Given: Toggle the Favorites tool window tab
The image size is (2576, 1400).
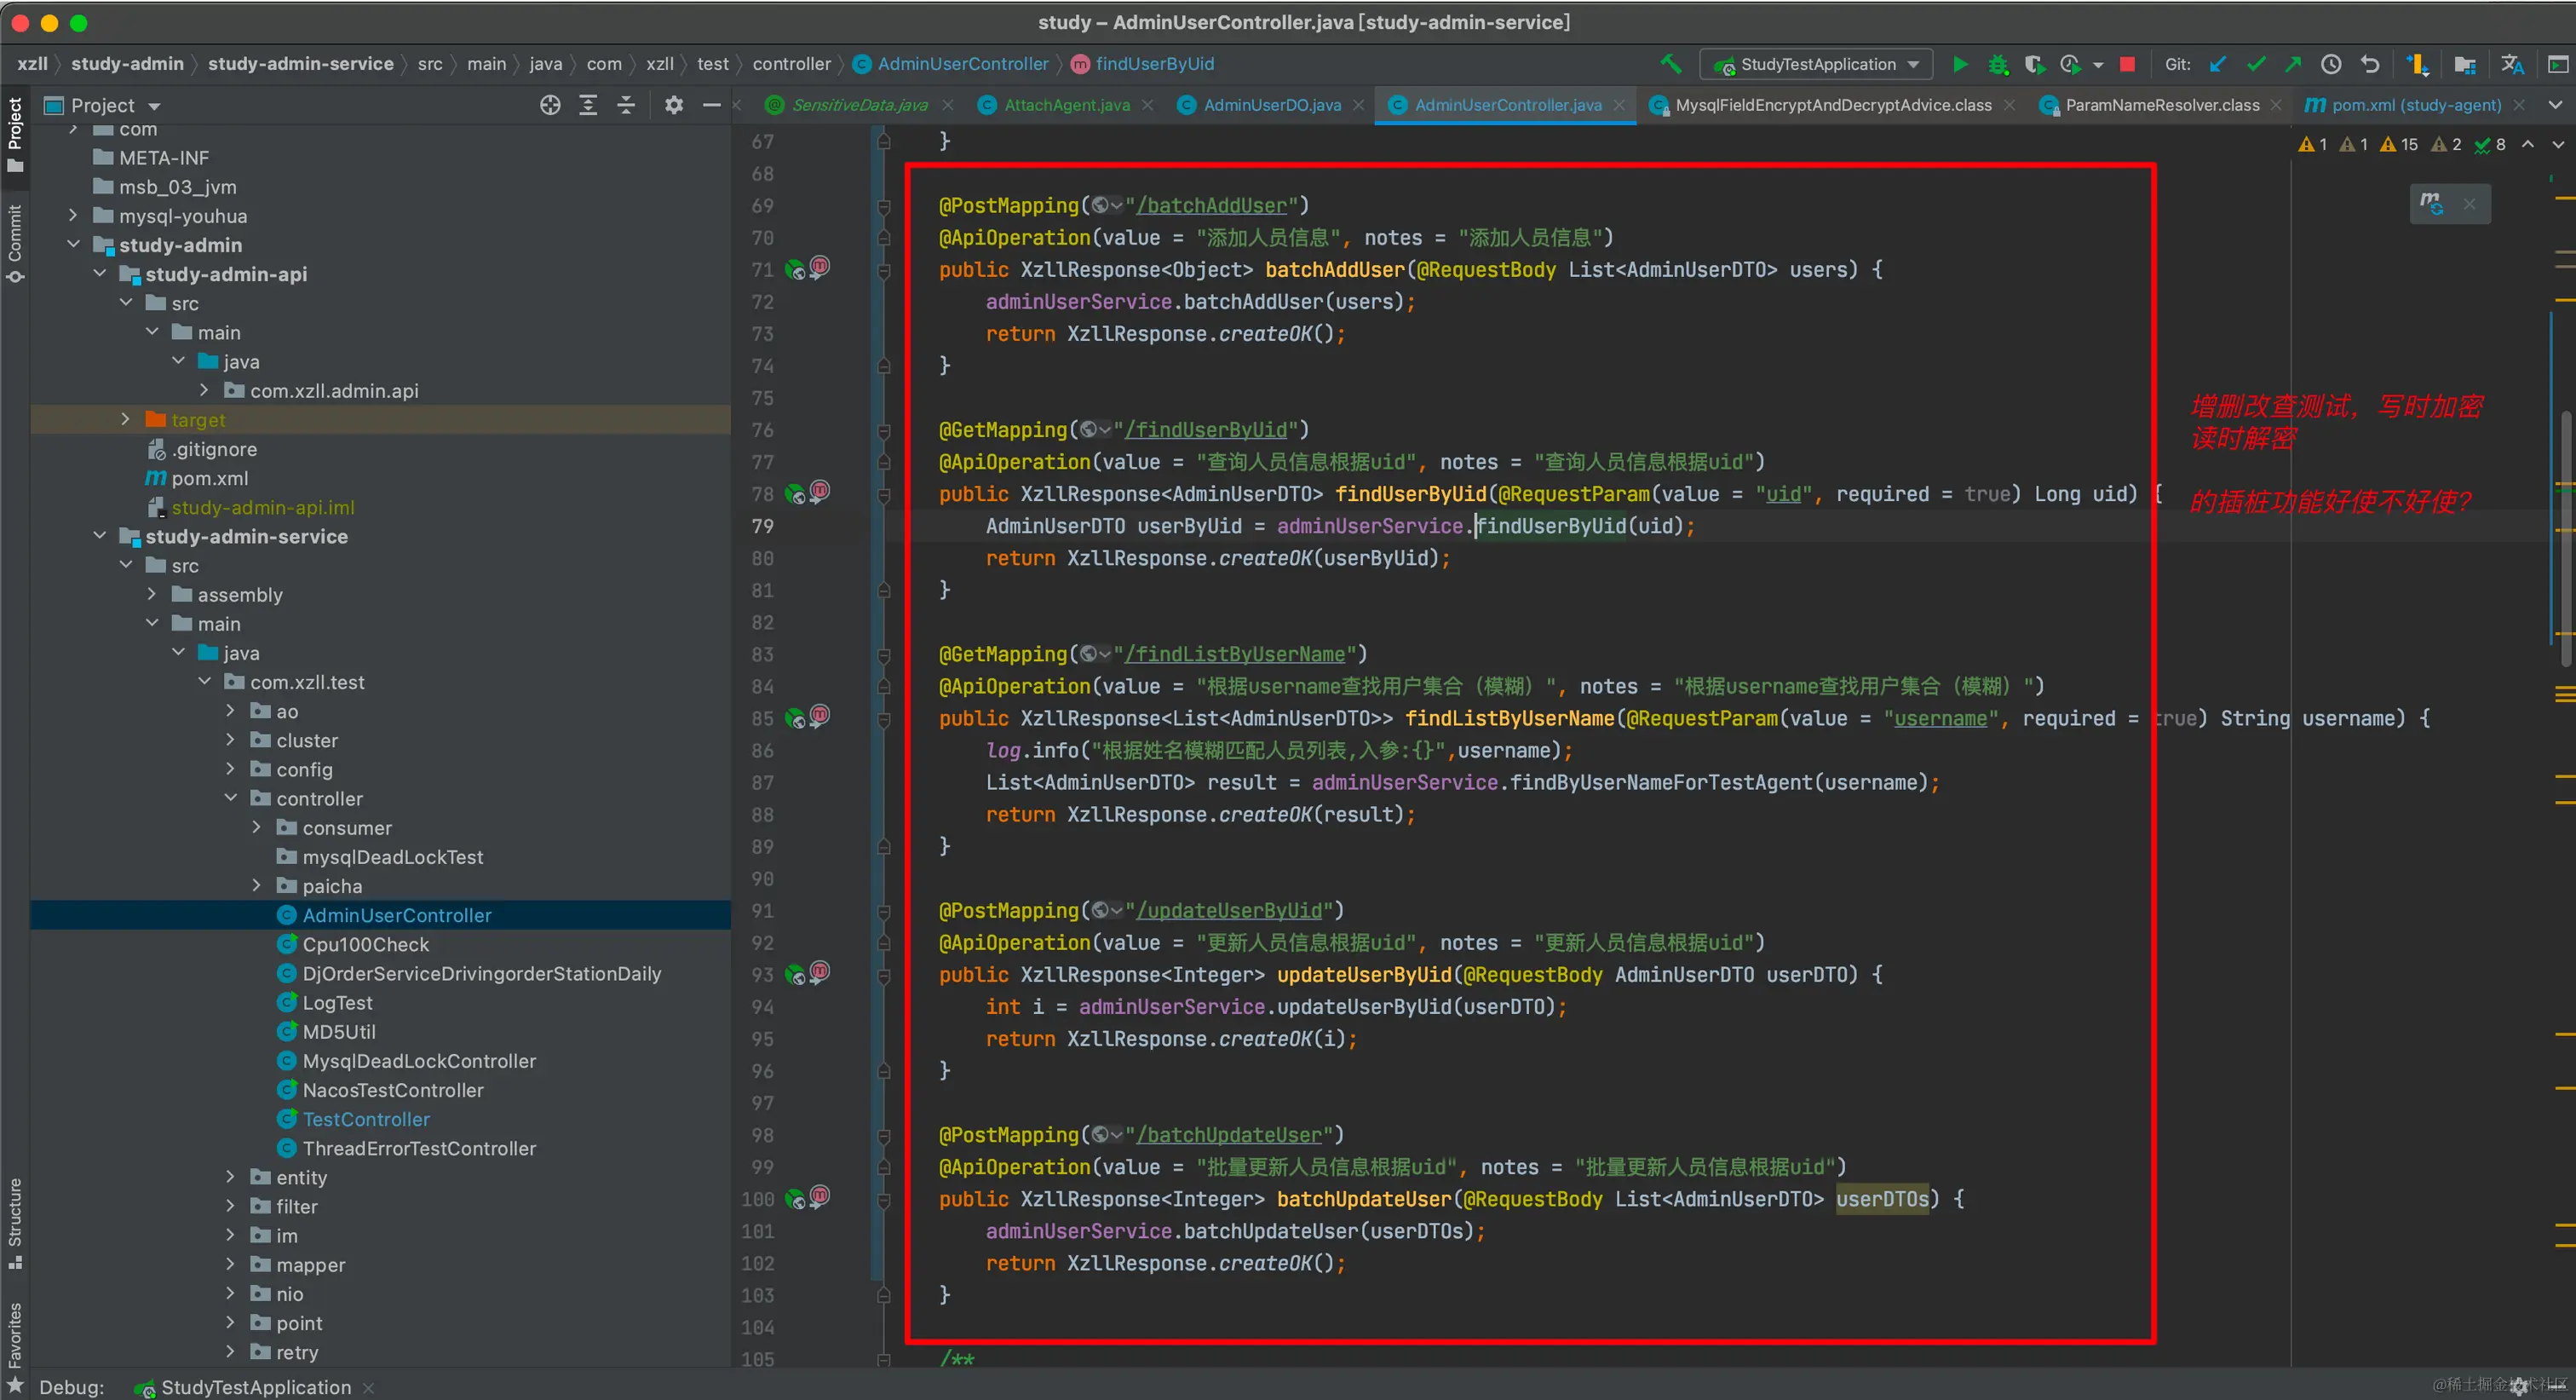Looking at the screenshot, I should click(15, 1346).
